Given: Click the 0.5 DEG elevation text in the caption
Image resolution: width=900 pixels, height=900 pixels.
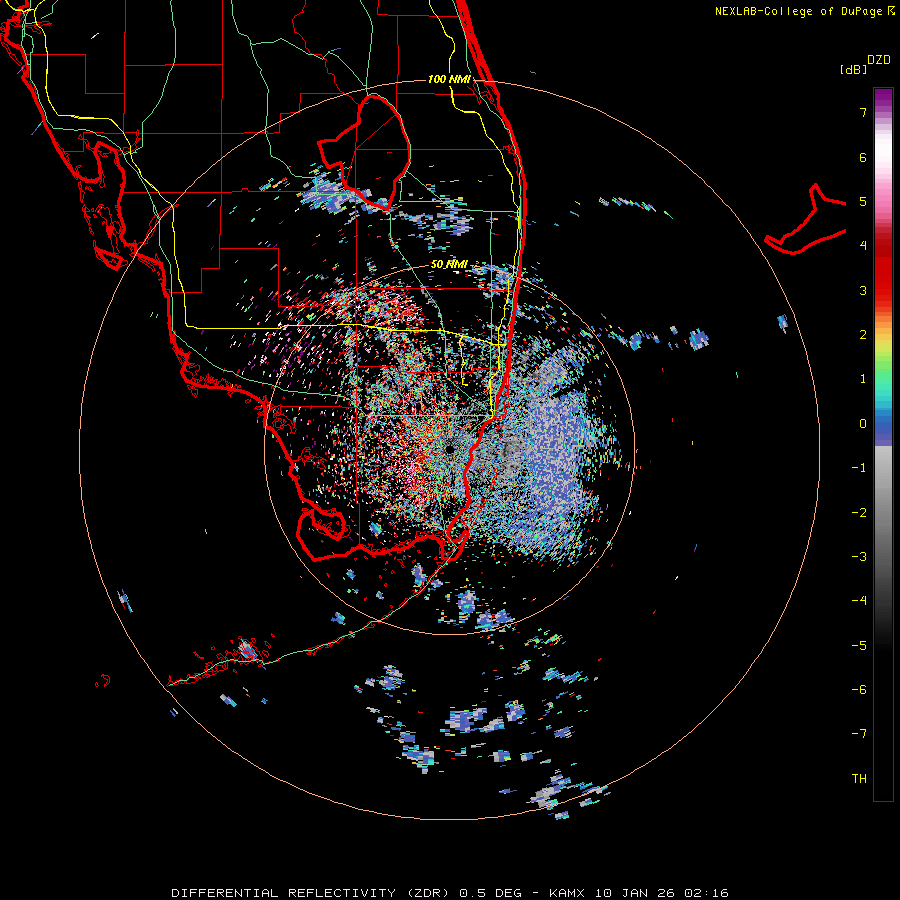Looking at the screenshot, I should pyautogui.click(x=491, y=893).
